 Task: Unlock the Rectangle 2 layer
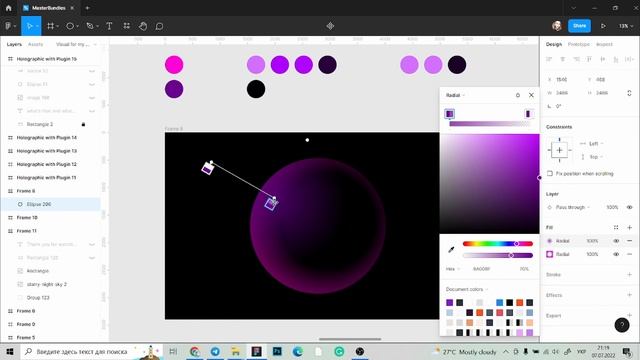coord(83,124)
